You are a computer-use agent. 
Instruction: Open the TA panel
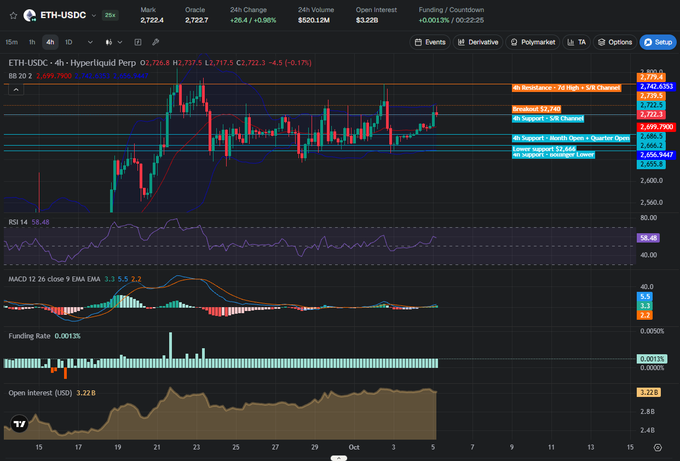[576, 42]
